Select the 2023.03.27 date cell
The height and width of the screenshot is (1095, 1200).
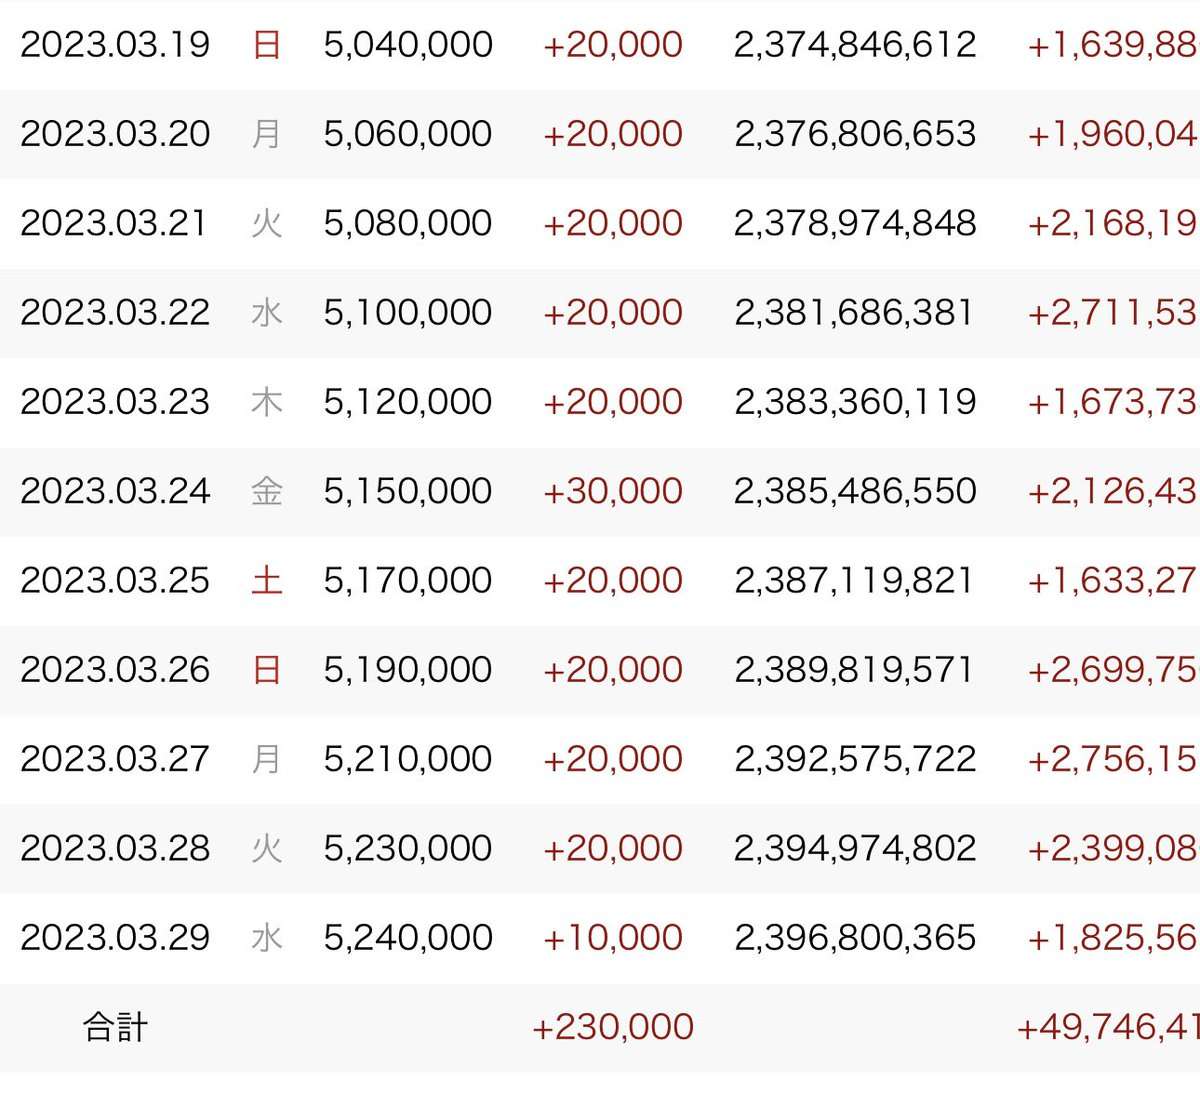point(115,759)
